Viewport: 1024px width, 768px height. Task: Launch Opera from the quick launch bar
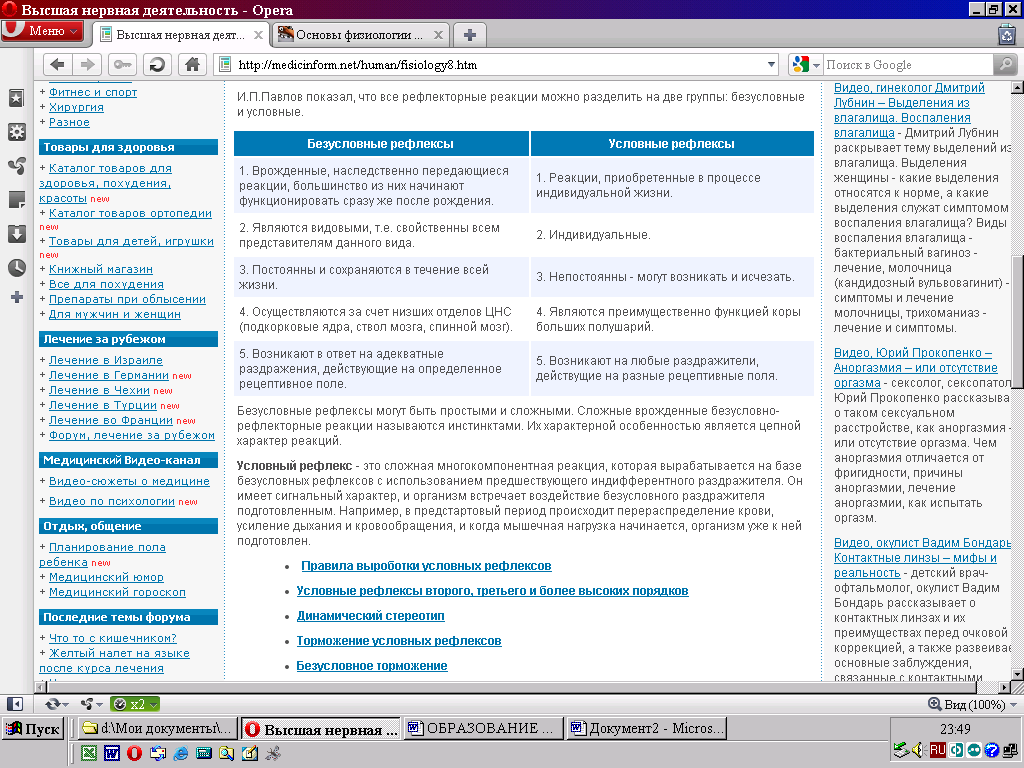[x=135, y=753]
